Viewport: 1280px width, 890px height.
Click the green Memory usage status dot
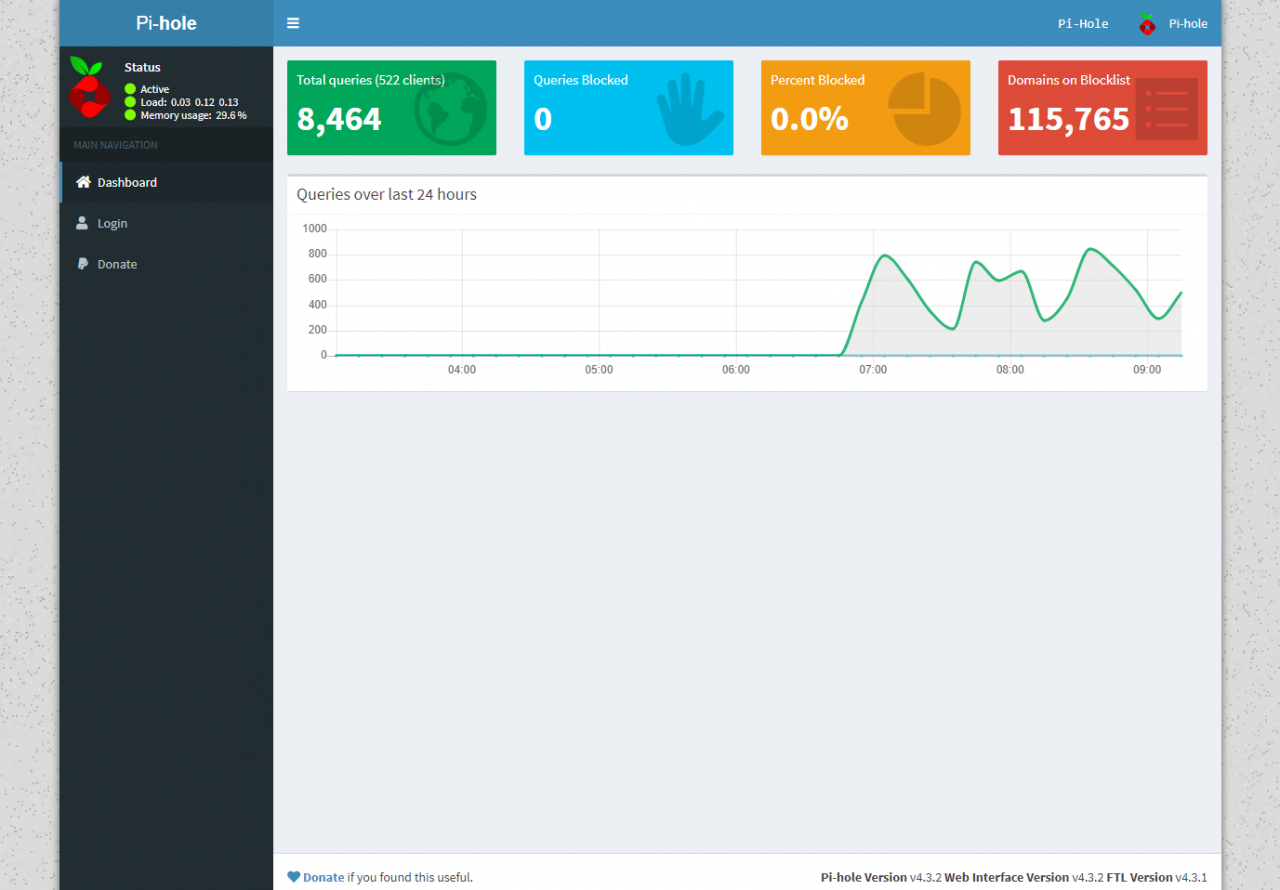130,115
